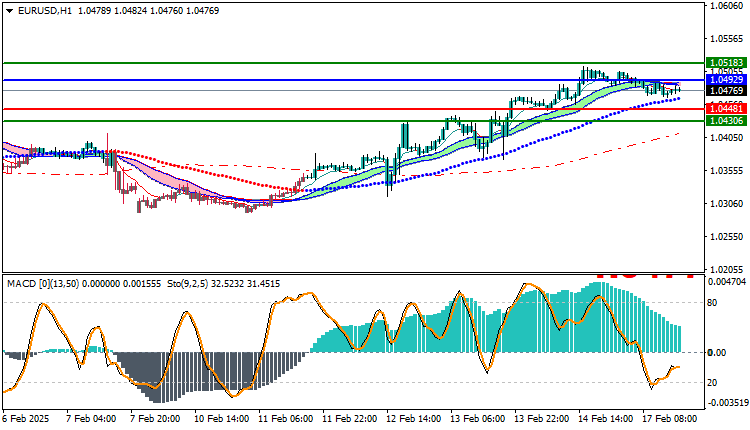Click the 7 Feb 04:00 time label

coord(91,419)
